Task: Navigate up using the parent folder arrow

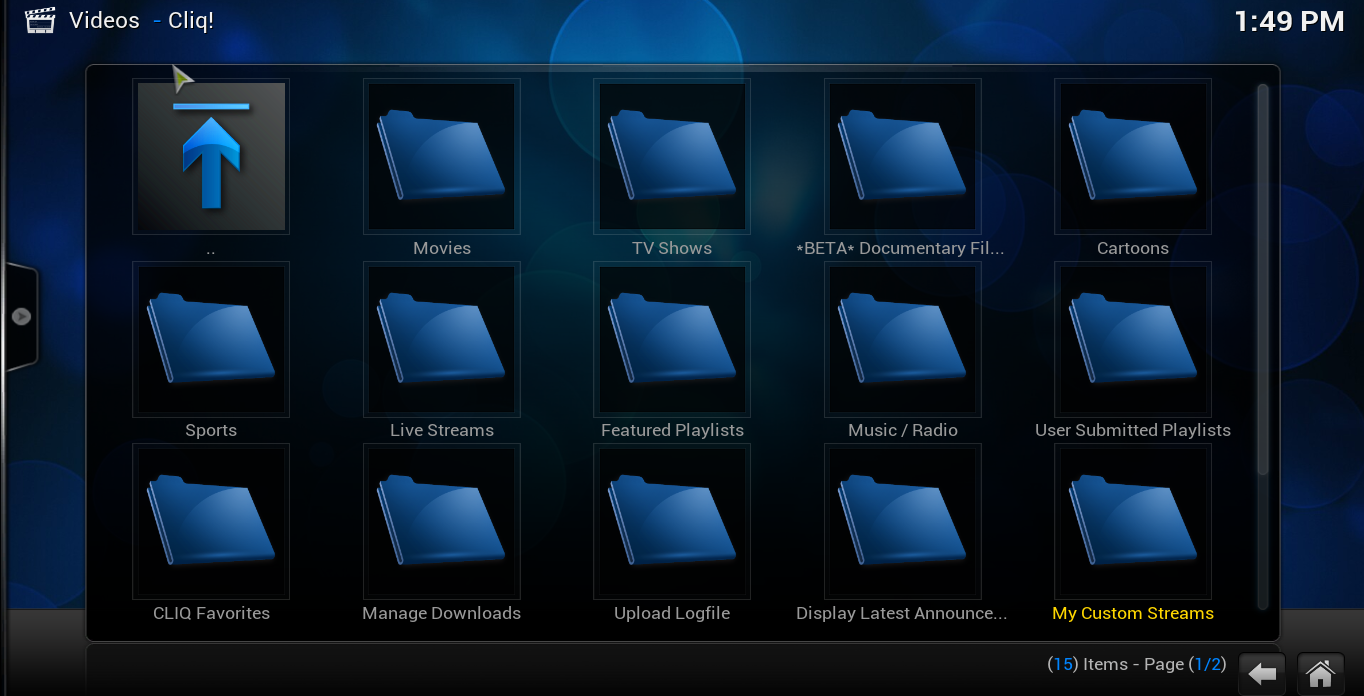Action: (x=210, y=156)
